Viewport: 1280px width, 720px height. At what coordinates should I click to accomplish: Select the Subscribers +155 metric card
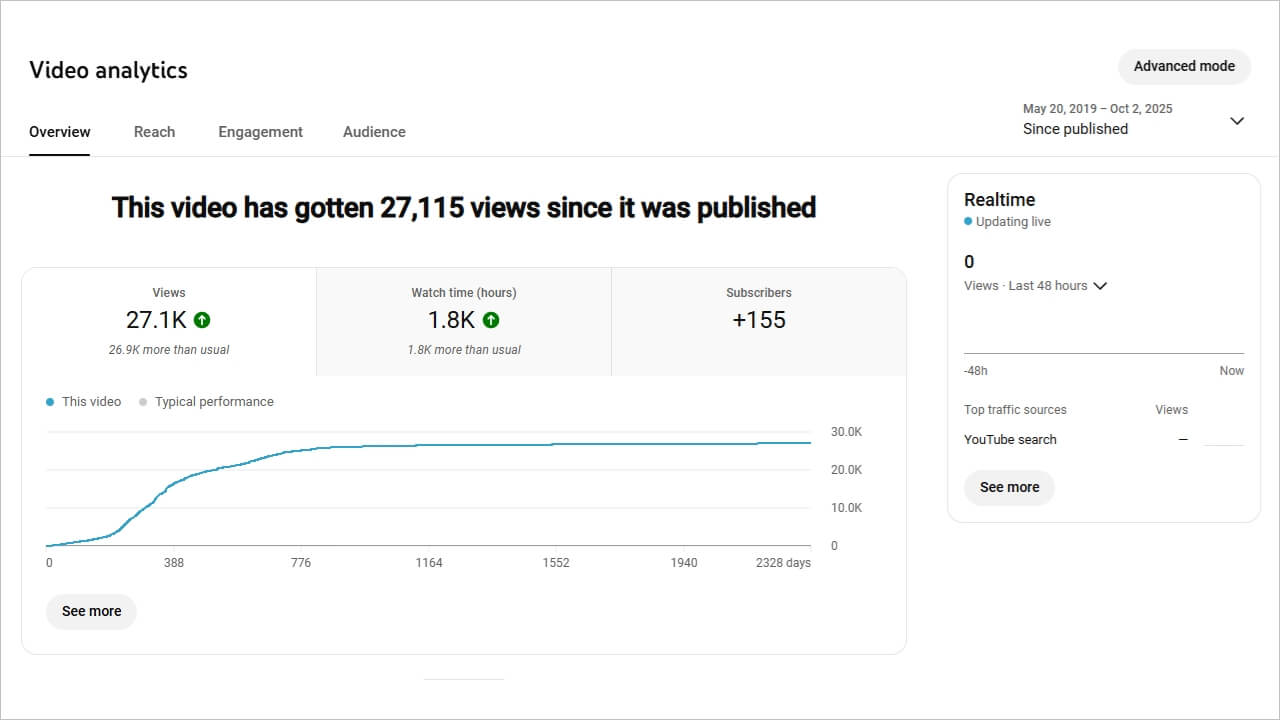click(758, 321)
